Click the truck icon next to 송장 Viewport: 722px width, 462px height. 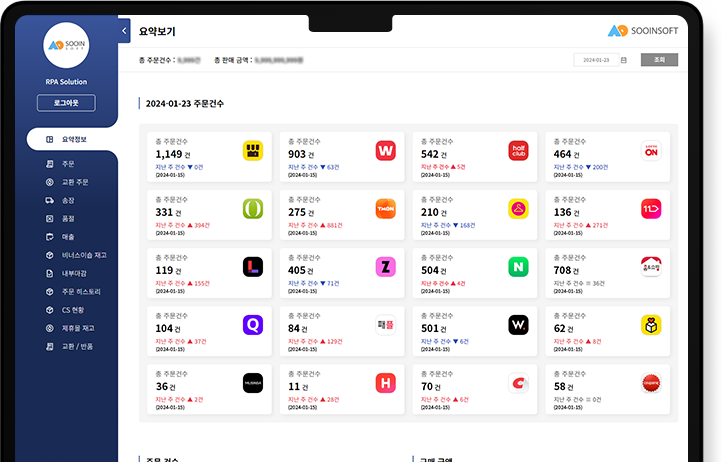click(49, 200)
